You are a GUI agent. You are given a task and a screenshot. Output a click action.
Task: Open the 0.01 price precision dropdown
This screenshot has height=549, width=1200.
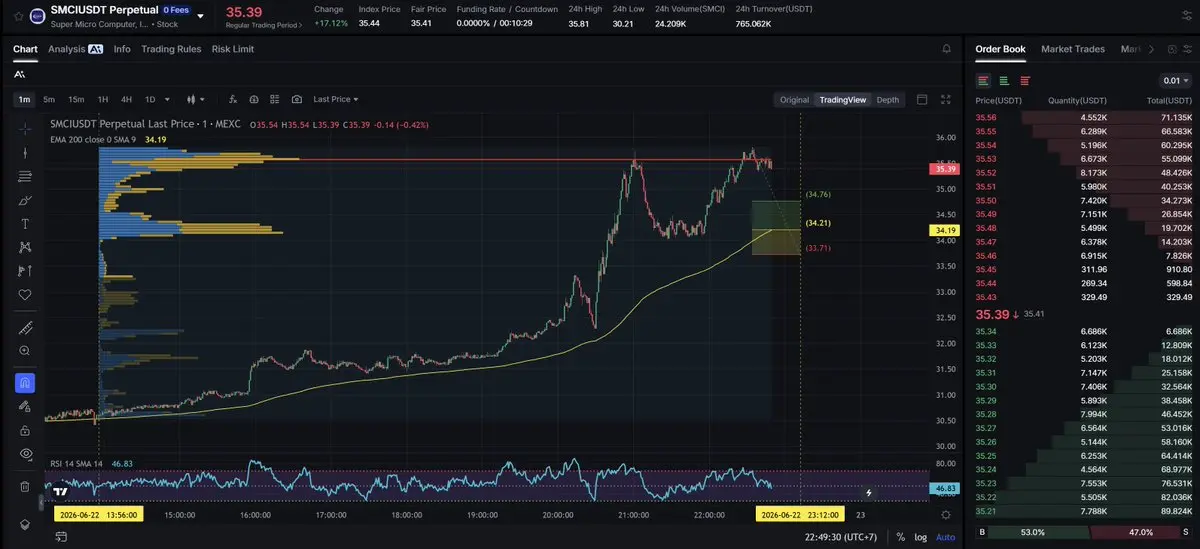click(1176, 81)
